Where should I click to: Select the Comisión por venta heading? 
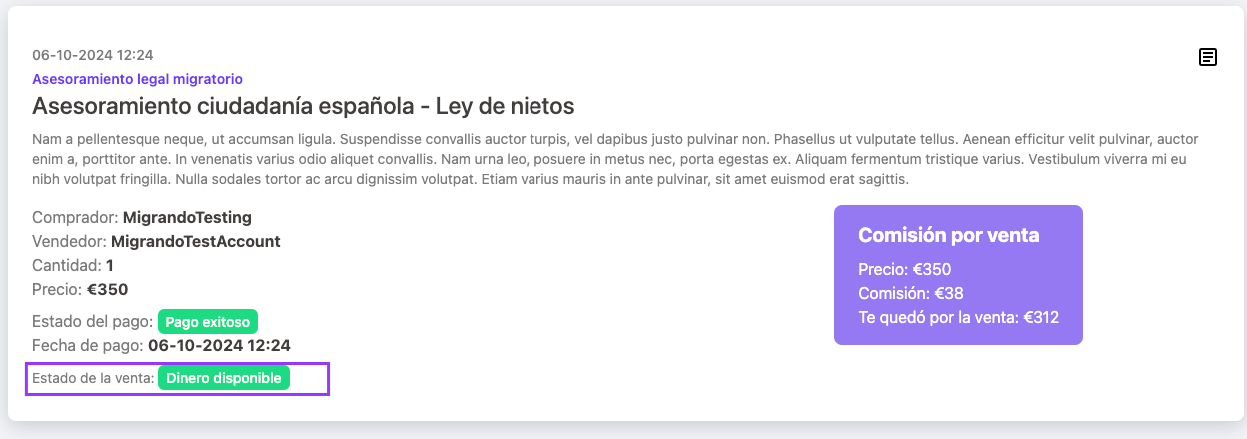click(949, 235)
